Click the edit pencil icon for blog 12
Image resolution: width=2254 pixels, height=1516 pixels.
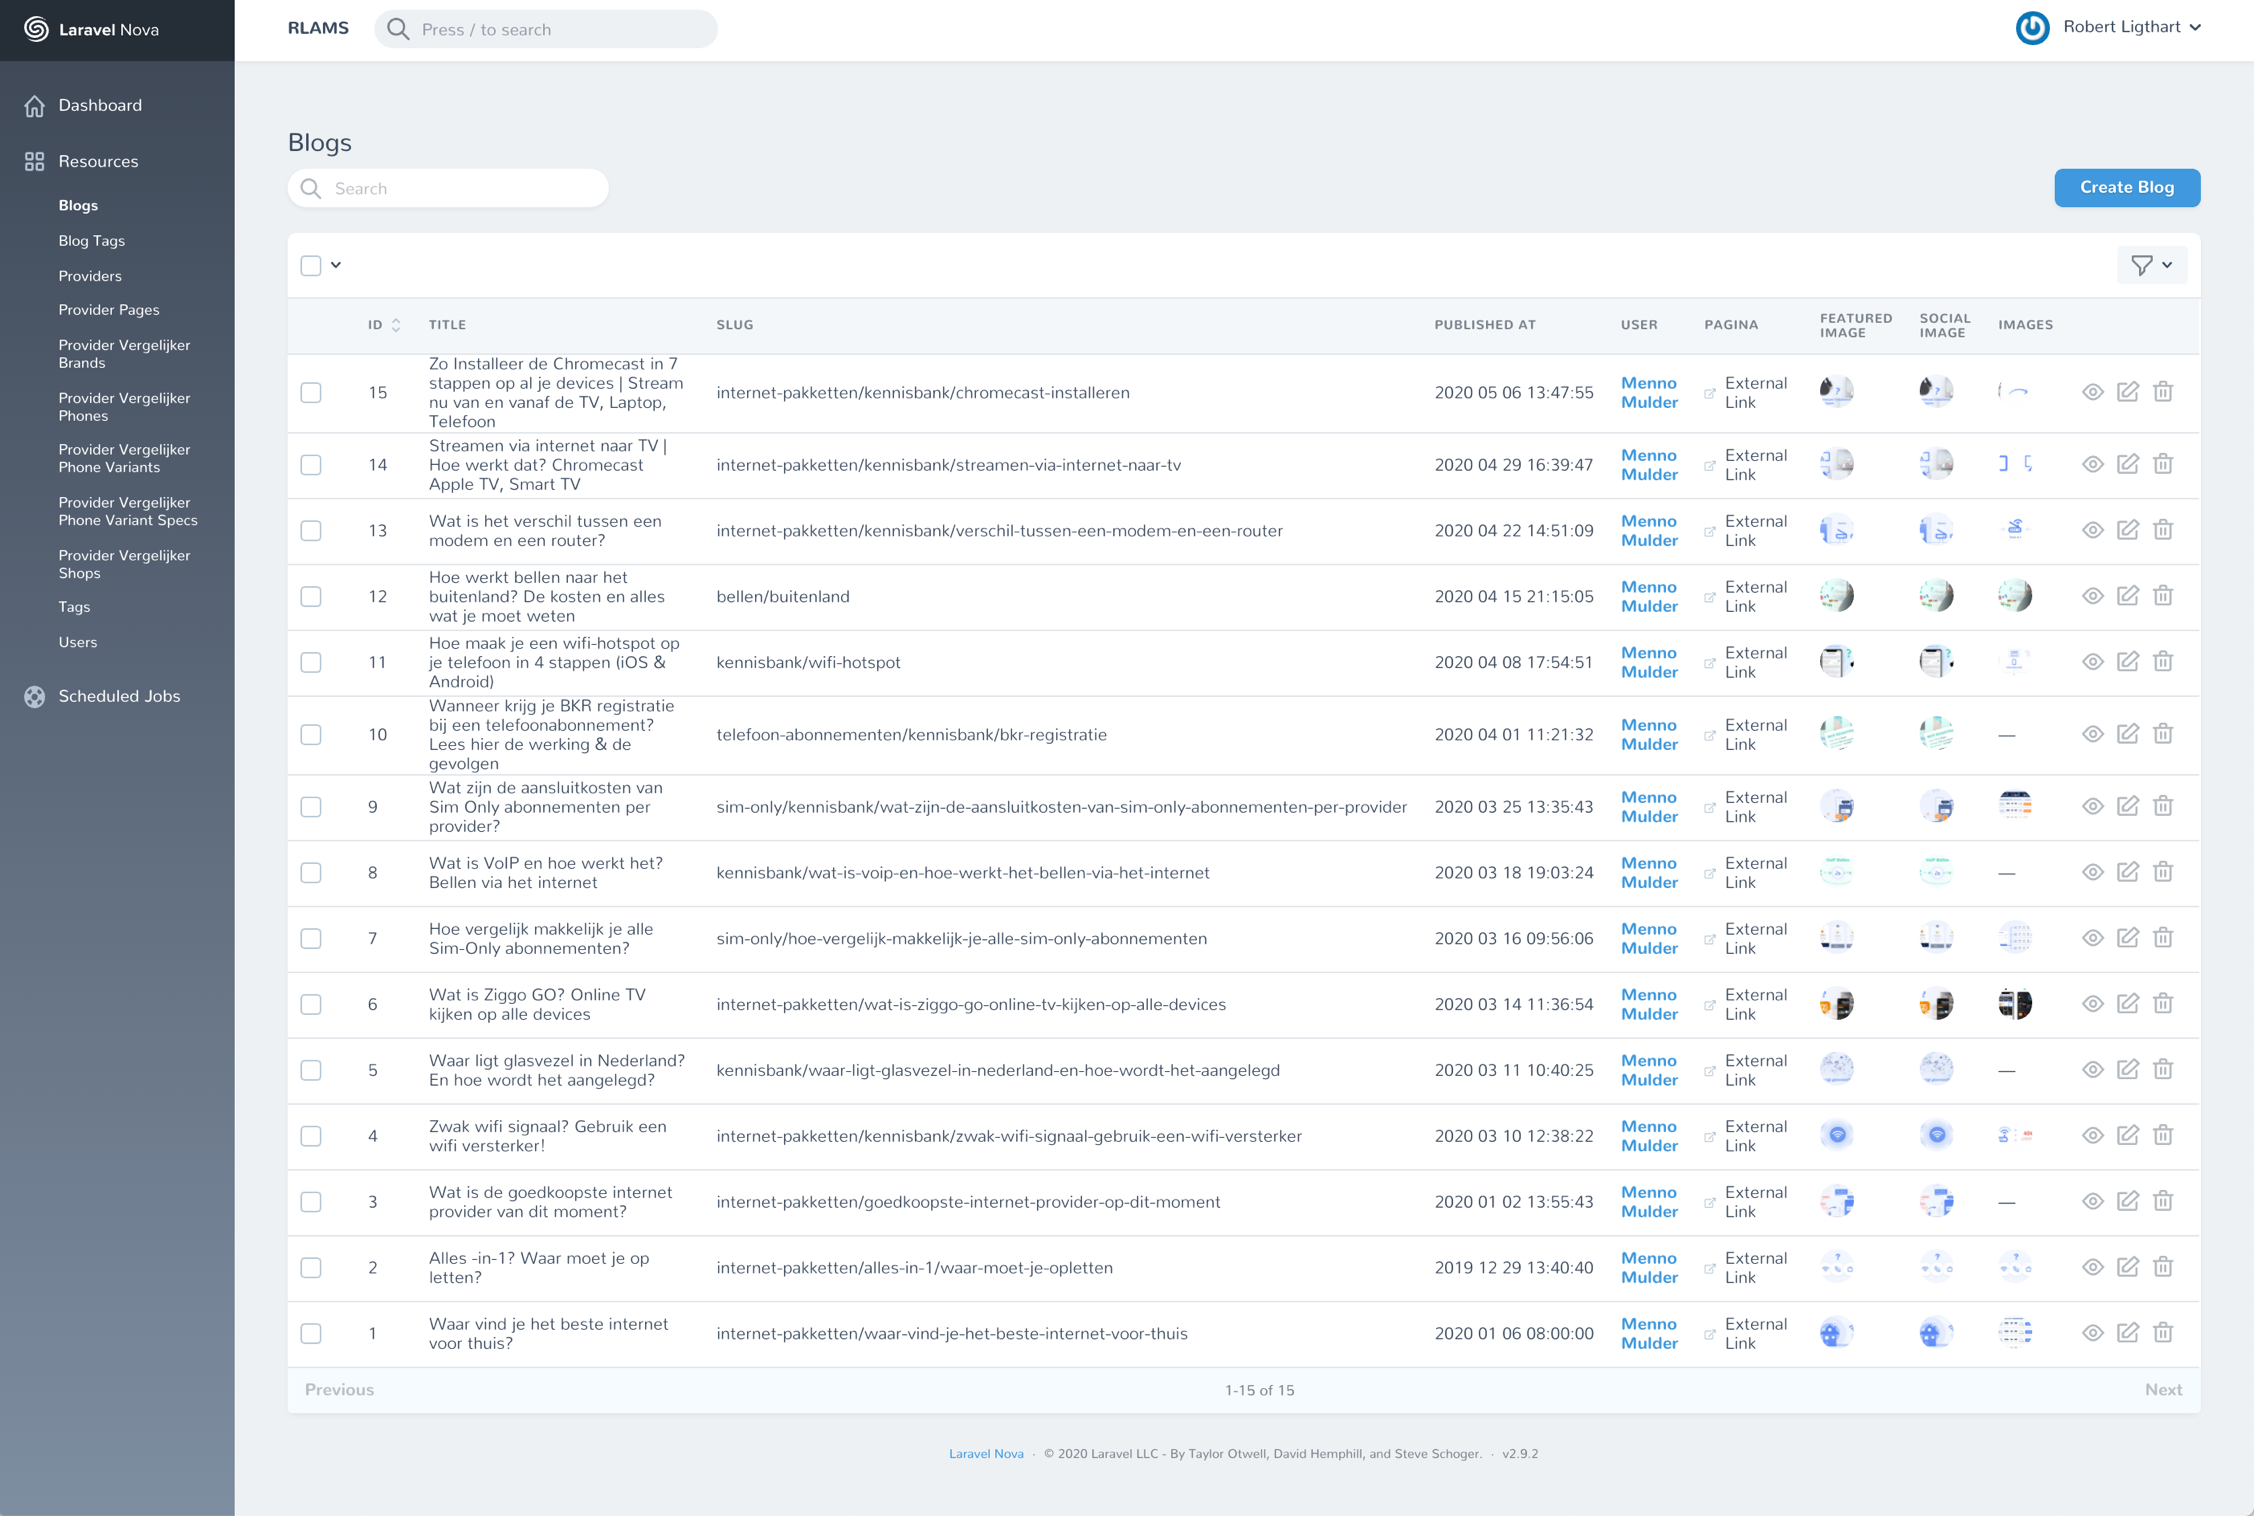coord(2127,596)
